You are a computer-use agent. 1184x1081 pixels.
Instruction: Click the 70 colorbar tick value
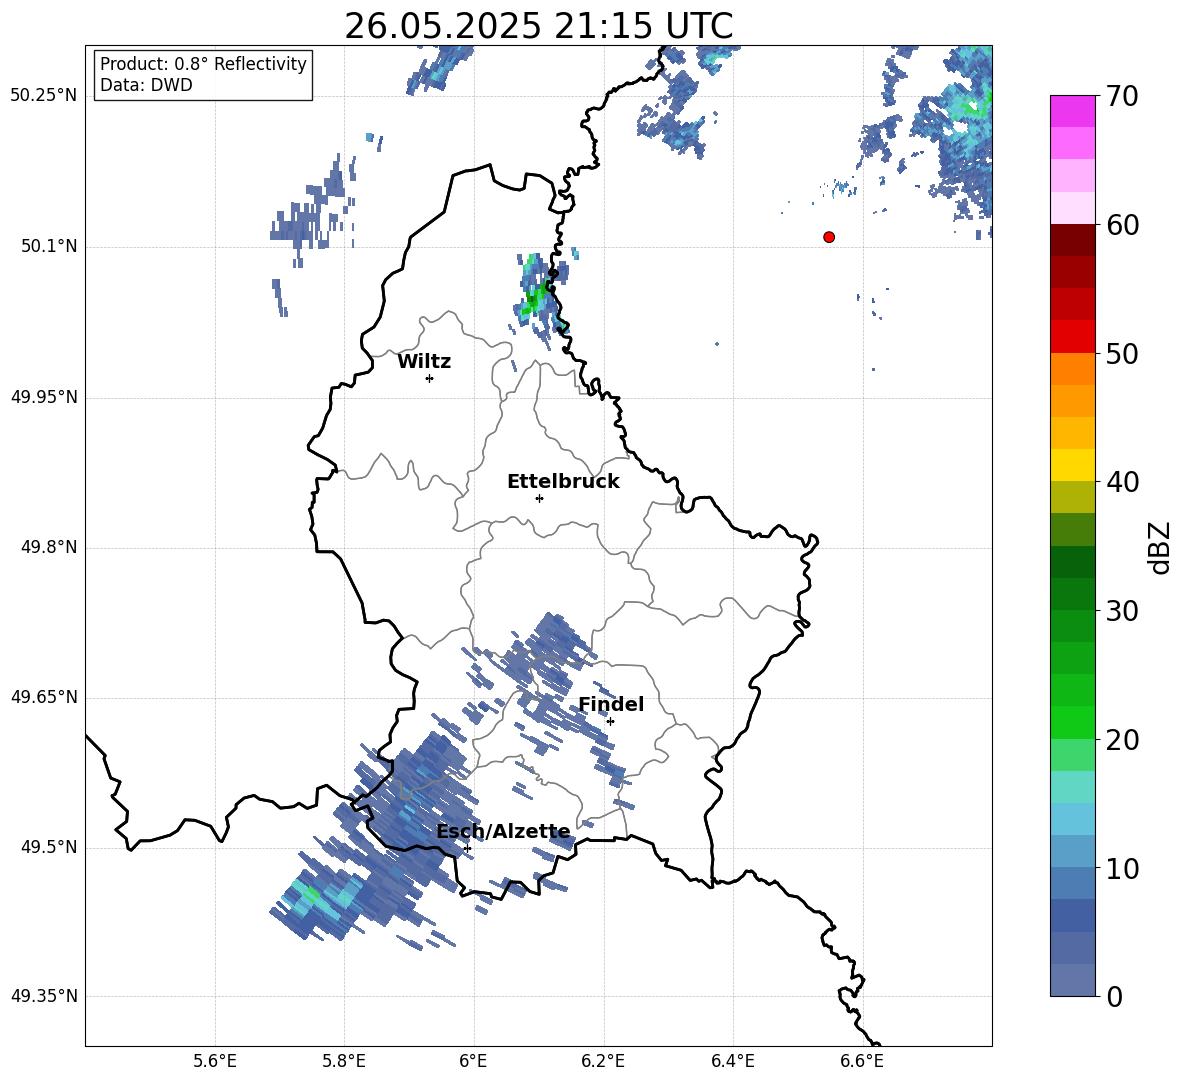point(1122,97)
